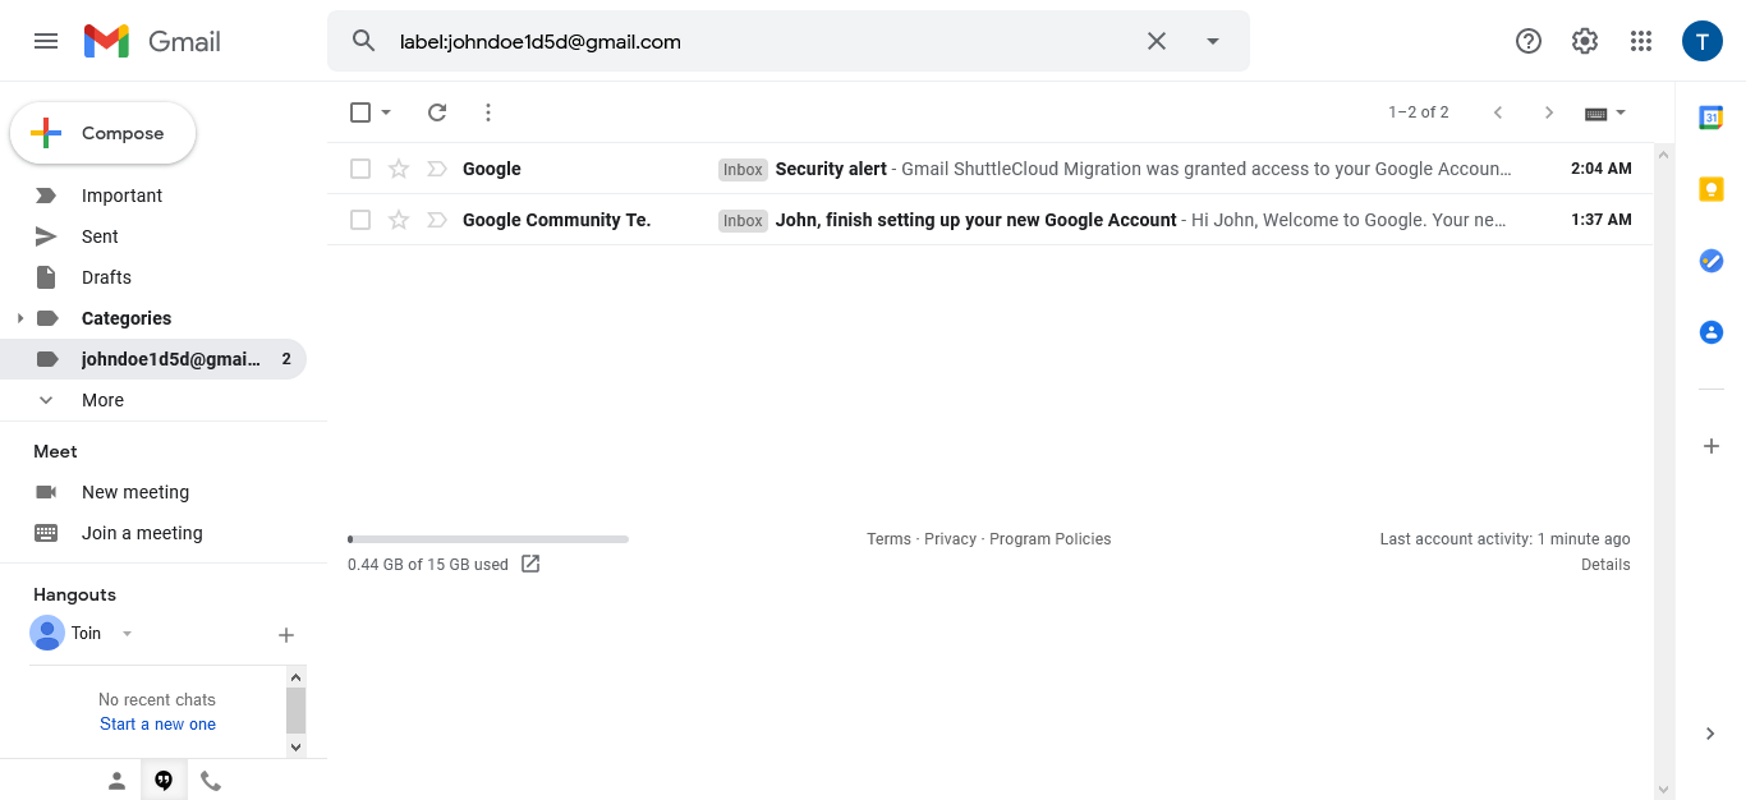Check the Google Community Team email checkbox
1746x800 pixels.
360,220
